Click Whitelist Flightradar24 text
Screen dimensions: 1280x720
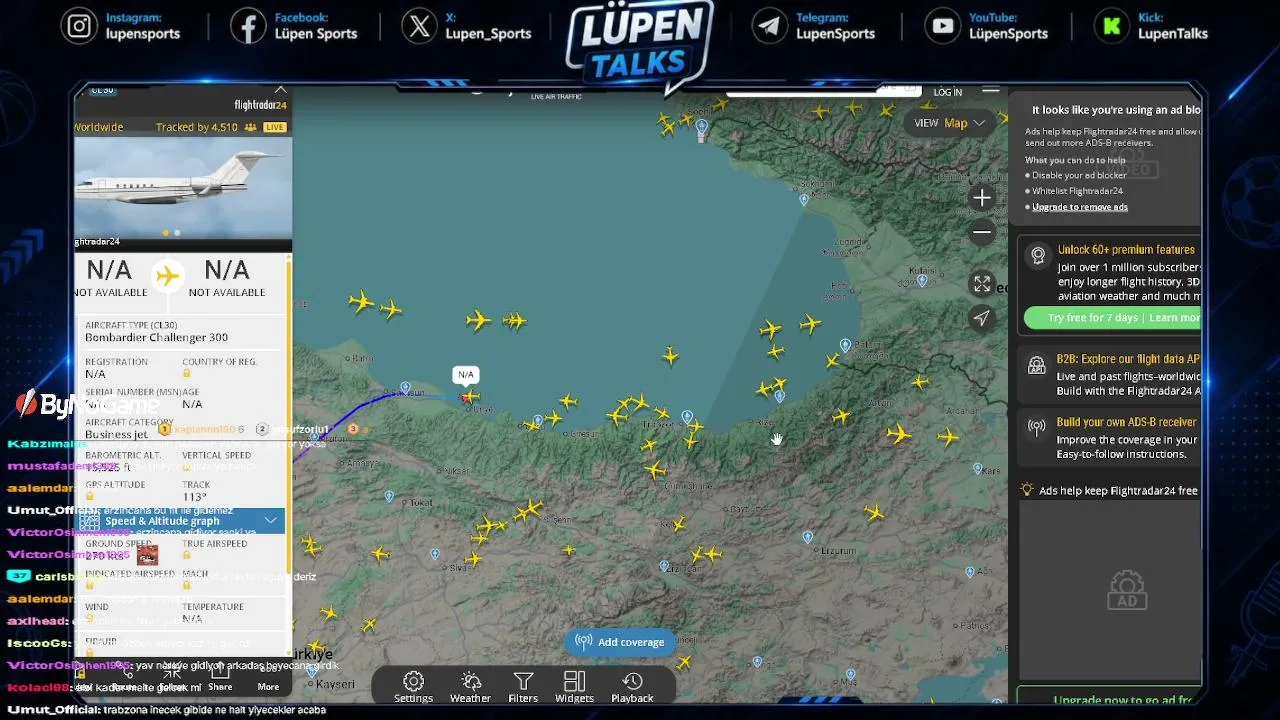(1077, 191)
